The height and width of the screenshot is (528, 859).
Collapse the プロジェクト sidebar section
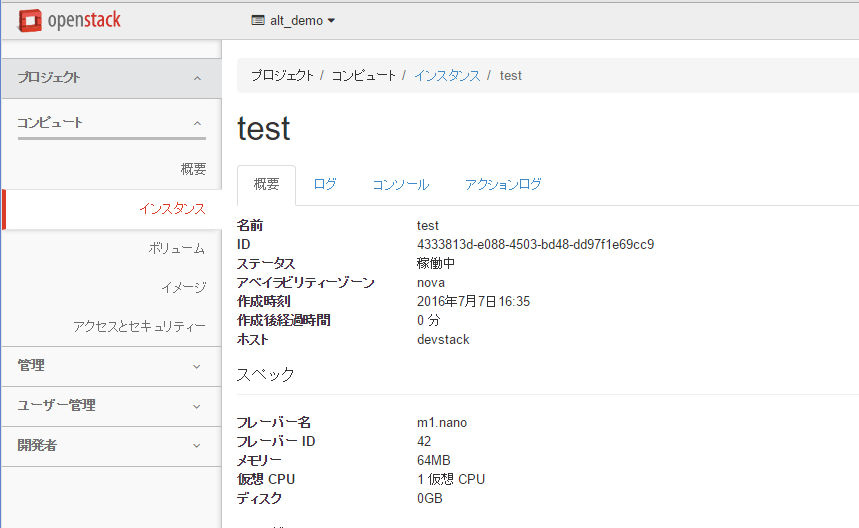click(x=110, y=78)
